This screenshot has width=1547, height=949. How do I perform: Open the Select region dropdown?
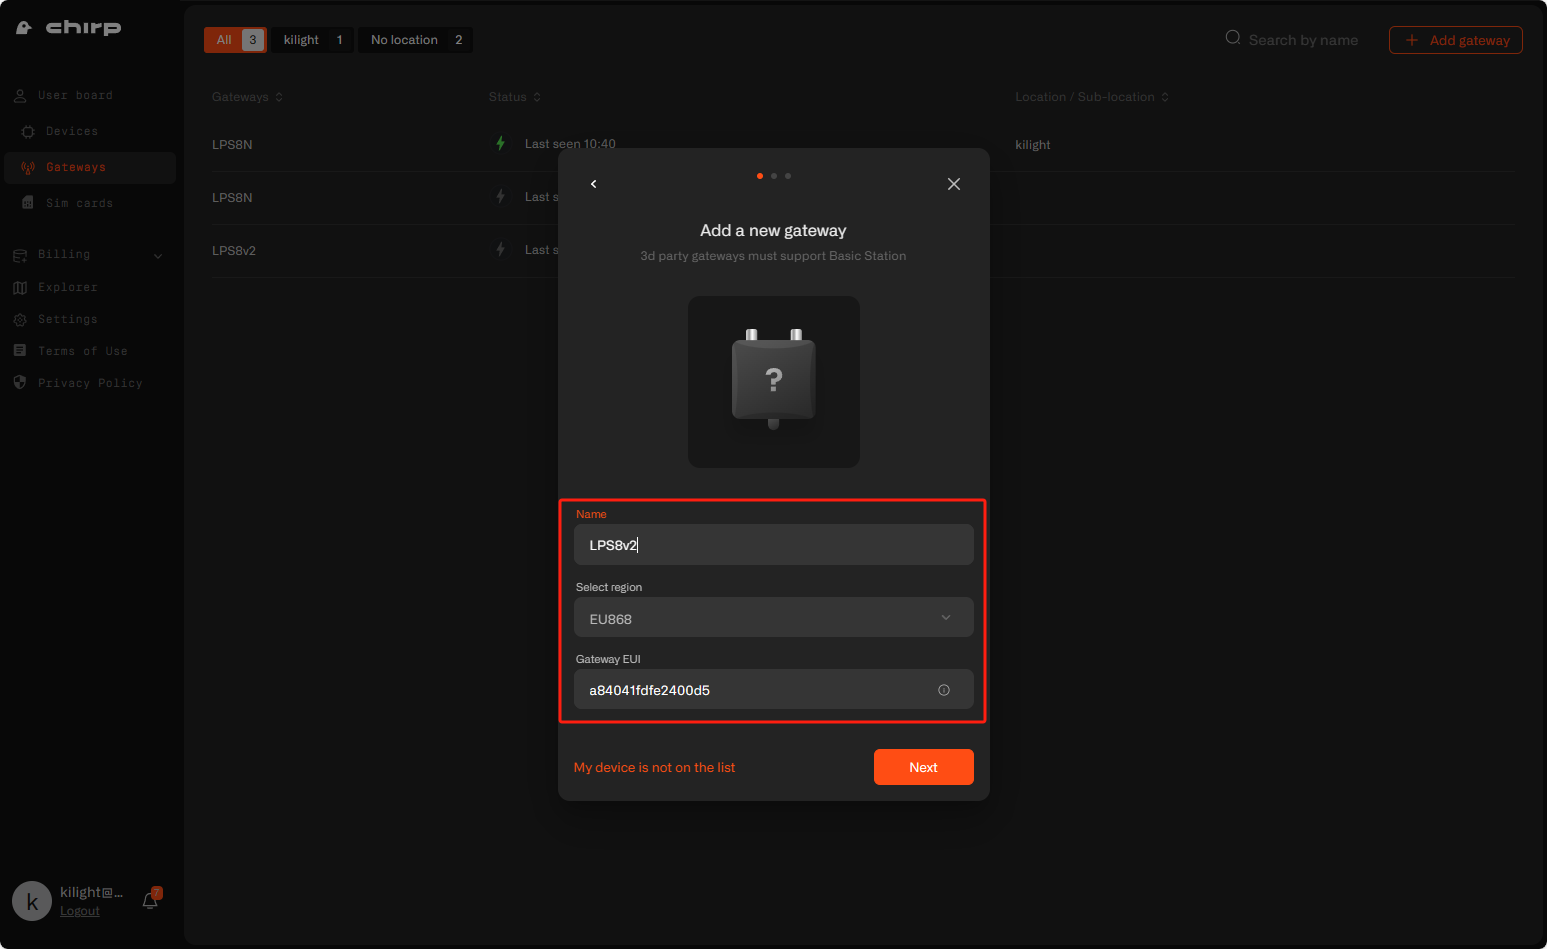click(x=774, y=618)
